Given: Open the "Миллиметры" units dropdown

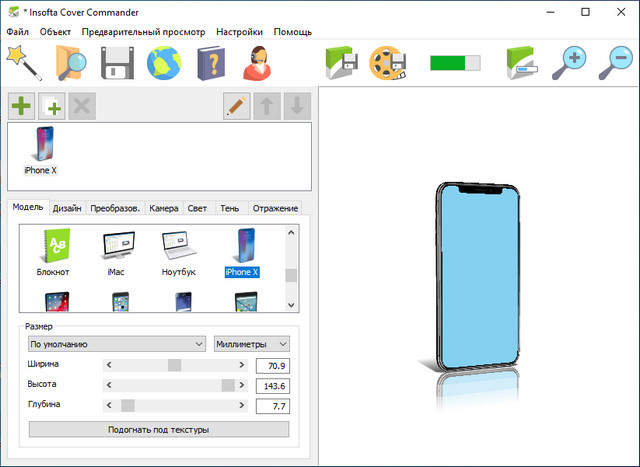Looking at the screenshot, I should [252, 344].
